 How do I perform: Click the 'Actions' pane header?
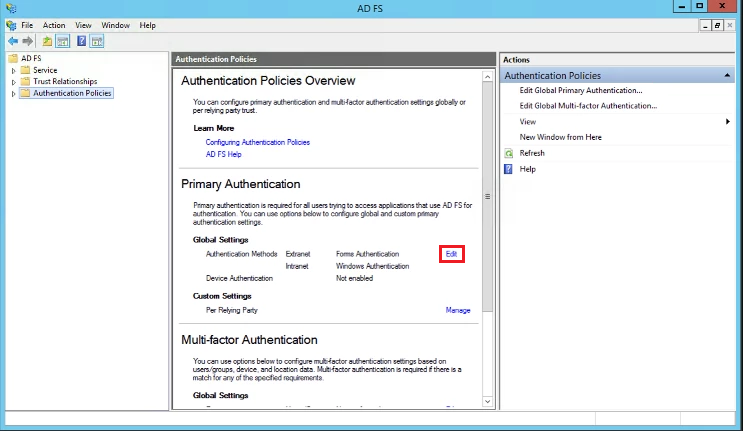point(516,60)
